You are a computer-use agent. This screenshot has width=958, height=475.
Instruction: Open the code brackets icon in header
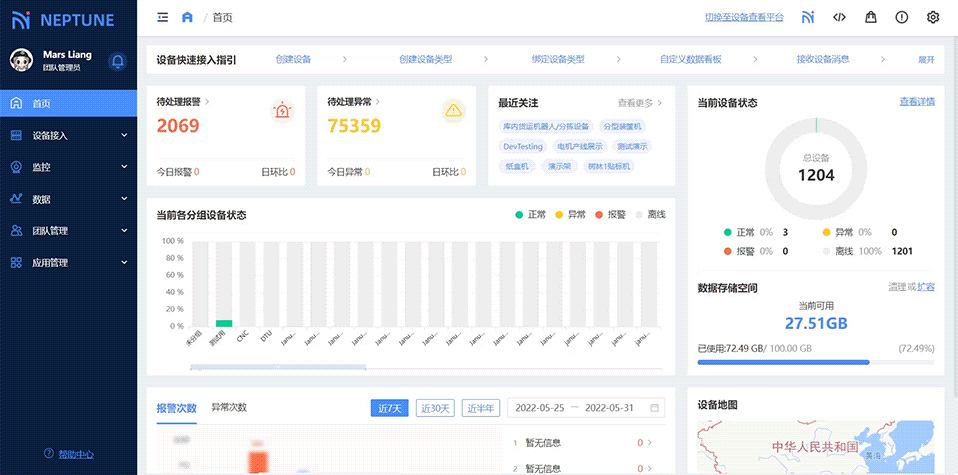click(x=840, y=17)
